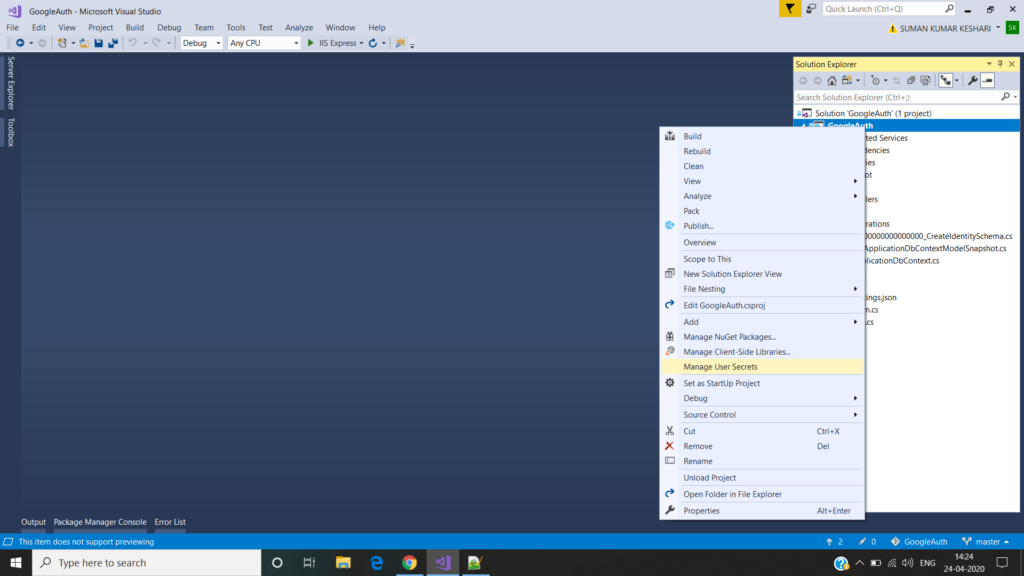The image size is (1024, 576).
Task: Open the Toolbox side tab
Action: [x=10, y=132]
